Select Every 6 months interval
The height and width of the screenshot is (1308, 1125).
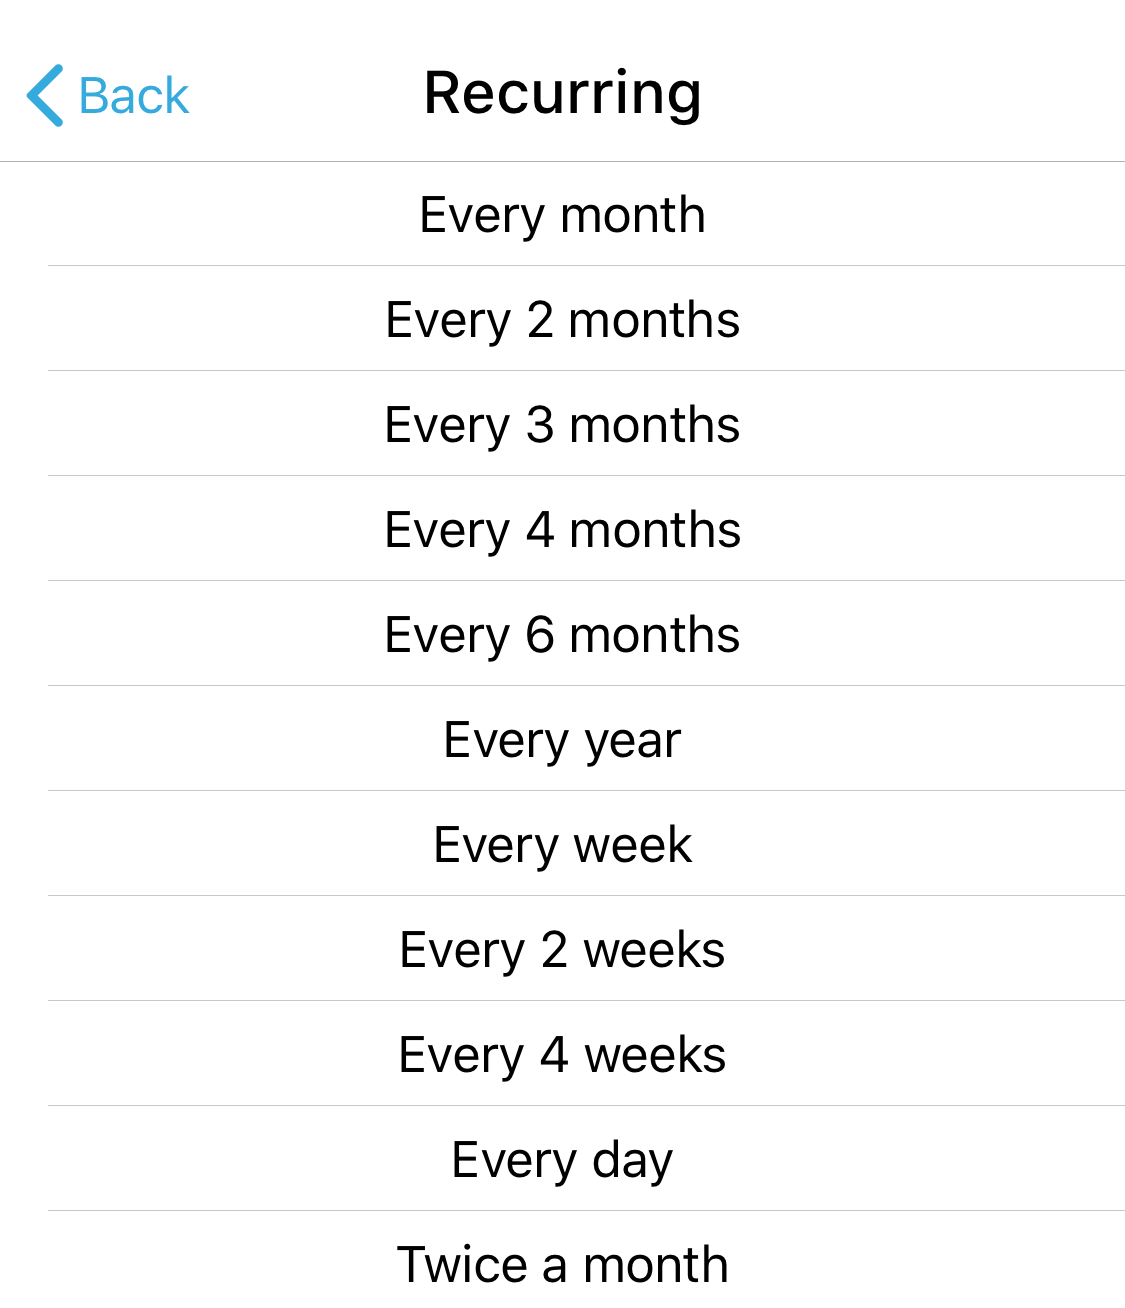(x=562, y=635)
